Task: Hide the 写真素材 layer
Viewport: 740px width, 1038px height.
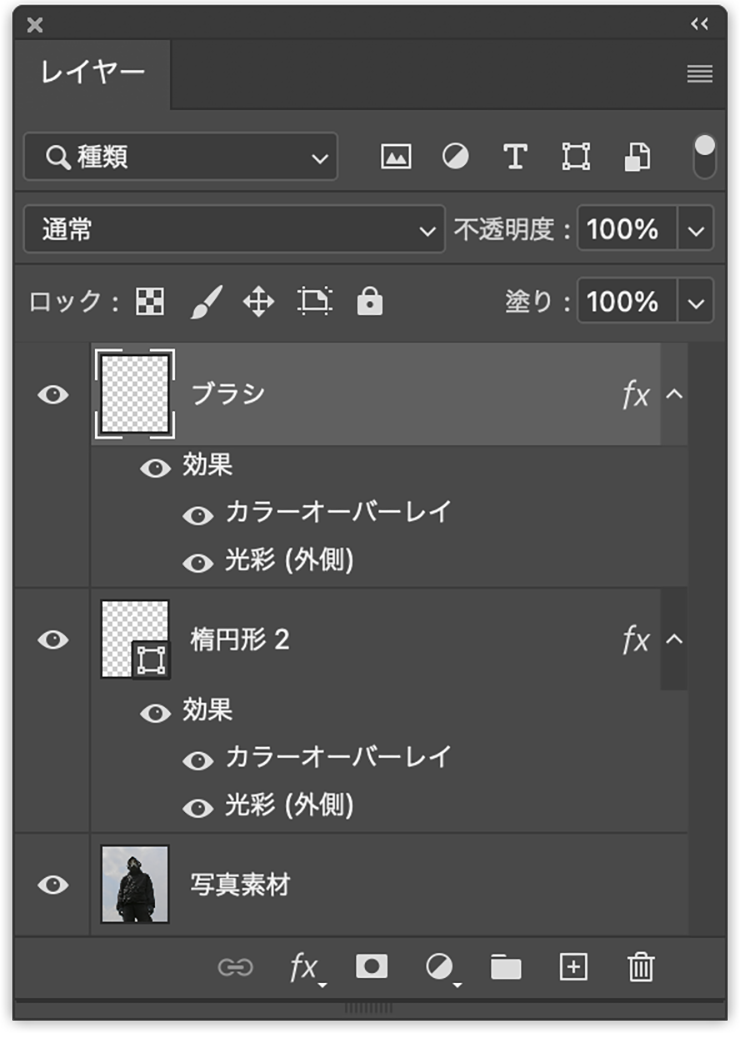Action: (x=53, y=885)
